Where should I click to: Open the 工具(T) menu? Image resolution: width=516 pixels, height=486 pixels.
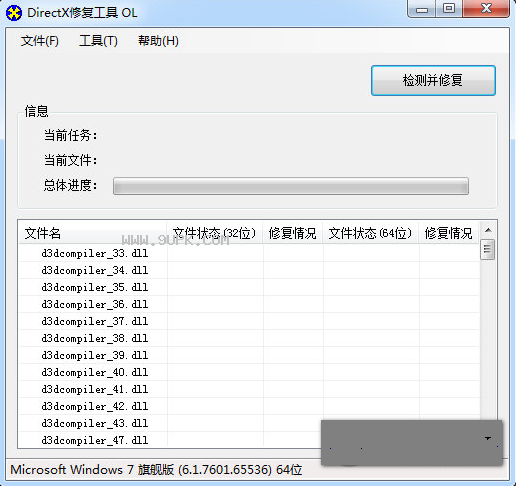click(x=98, y=41)
